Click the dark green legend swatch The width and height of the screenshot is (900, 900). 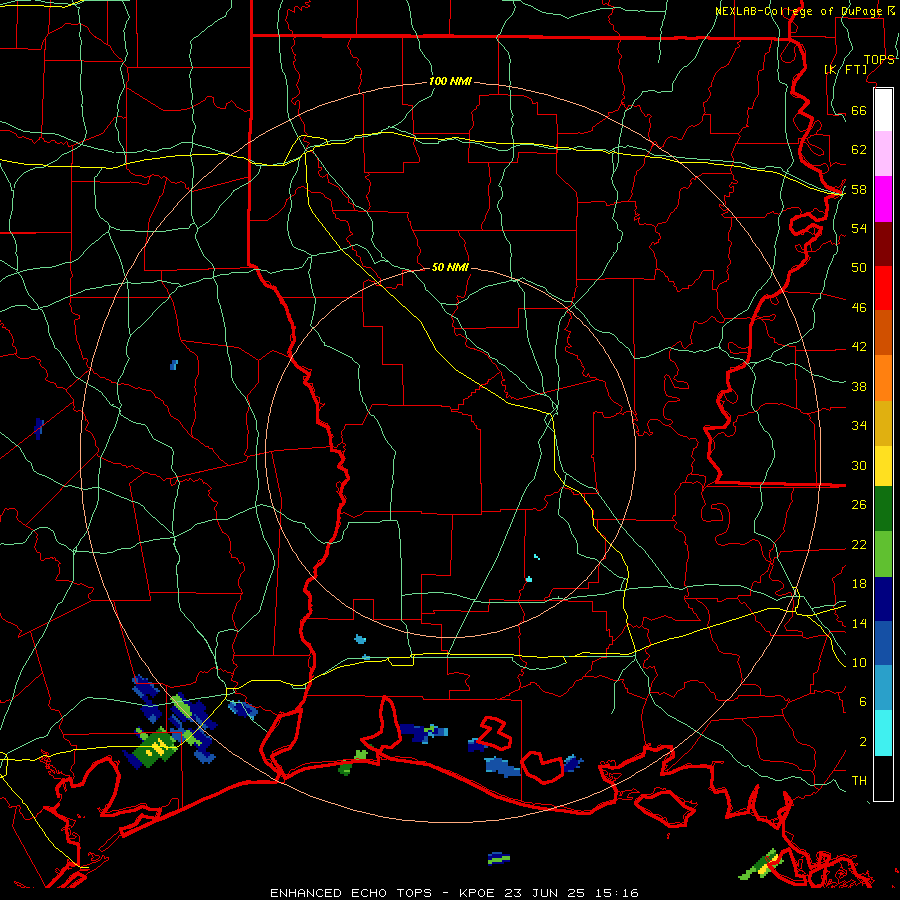(883, 508)
